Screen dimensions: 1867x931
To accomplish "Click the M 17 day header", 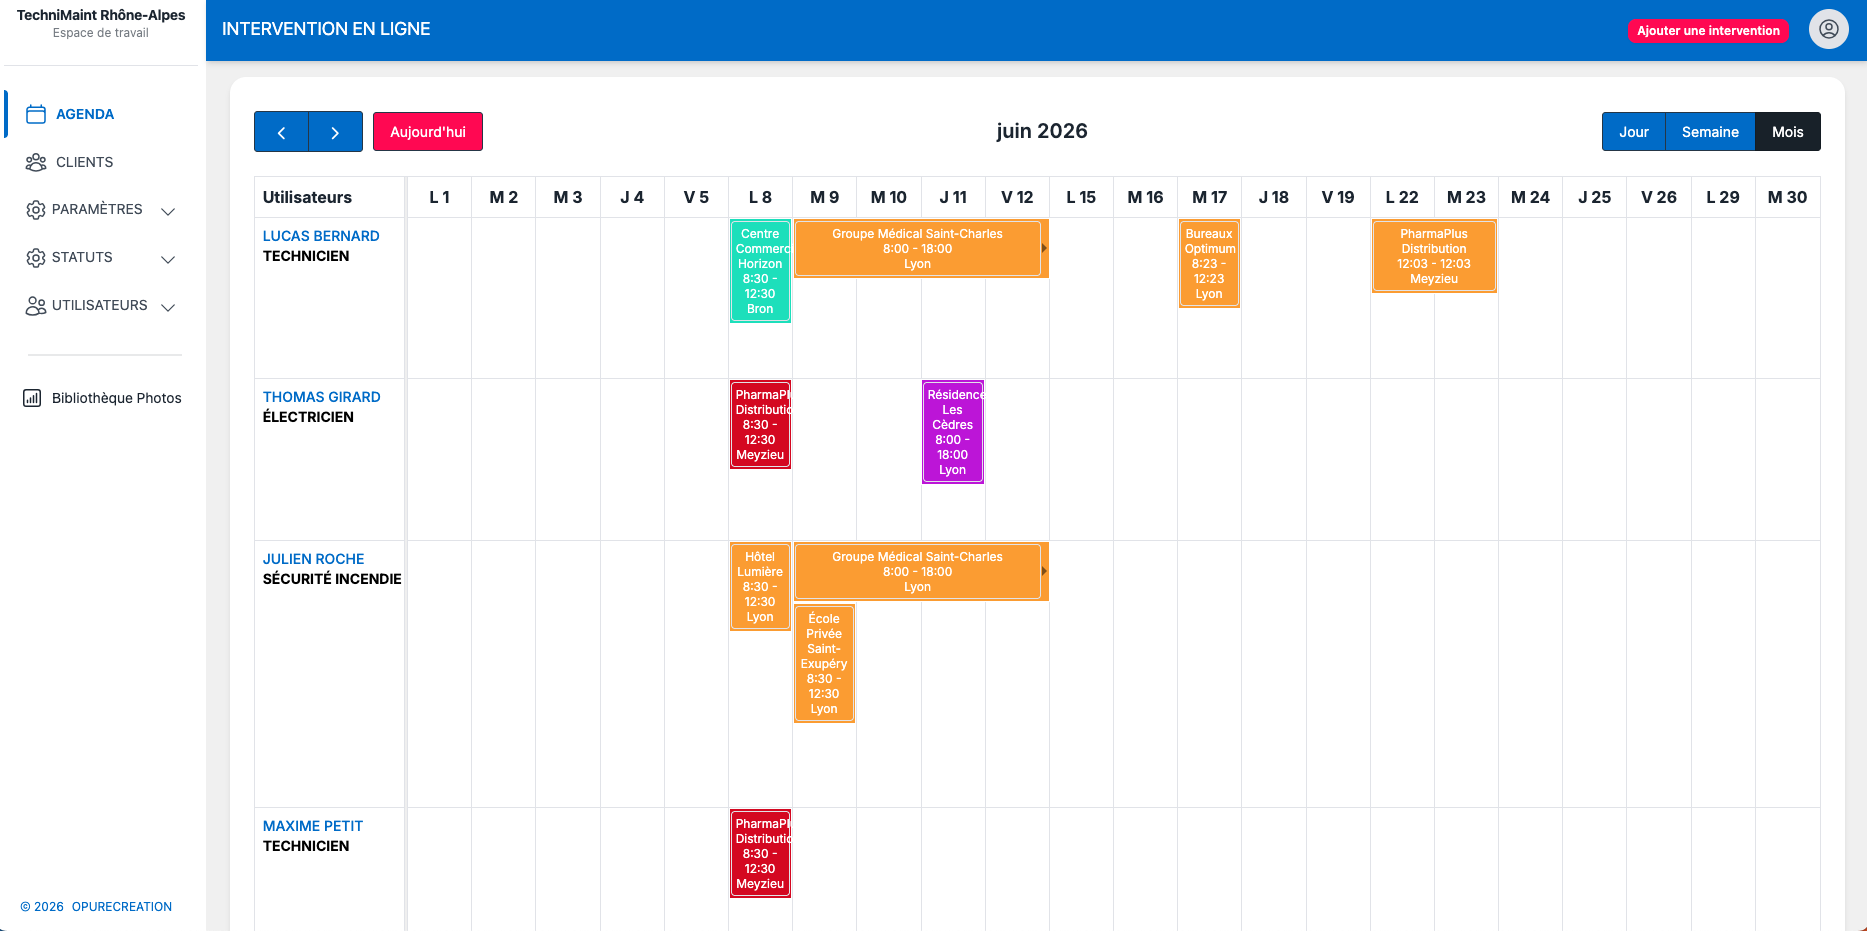I will 1209,197.
